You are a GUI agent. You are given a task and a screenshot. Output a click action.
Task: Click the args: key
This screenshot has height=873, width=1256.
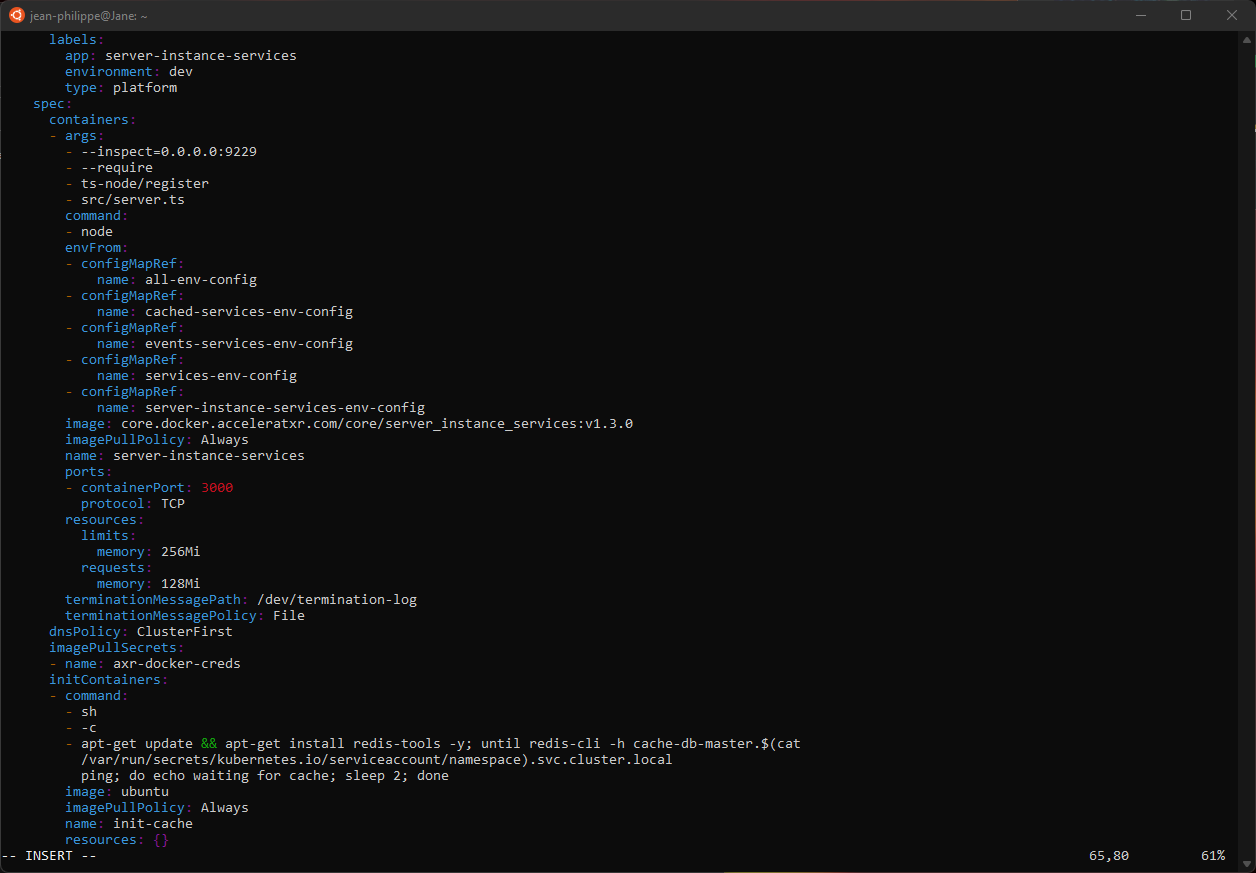(85, 136)
